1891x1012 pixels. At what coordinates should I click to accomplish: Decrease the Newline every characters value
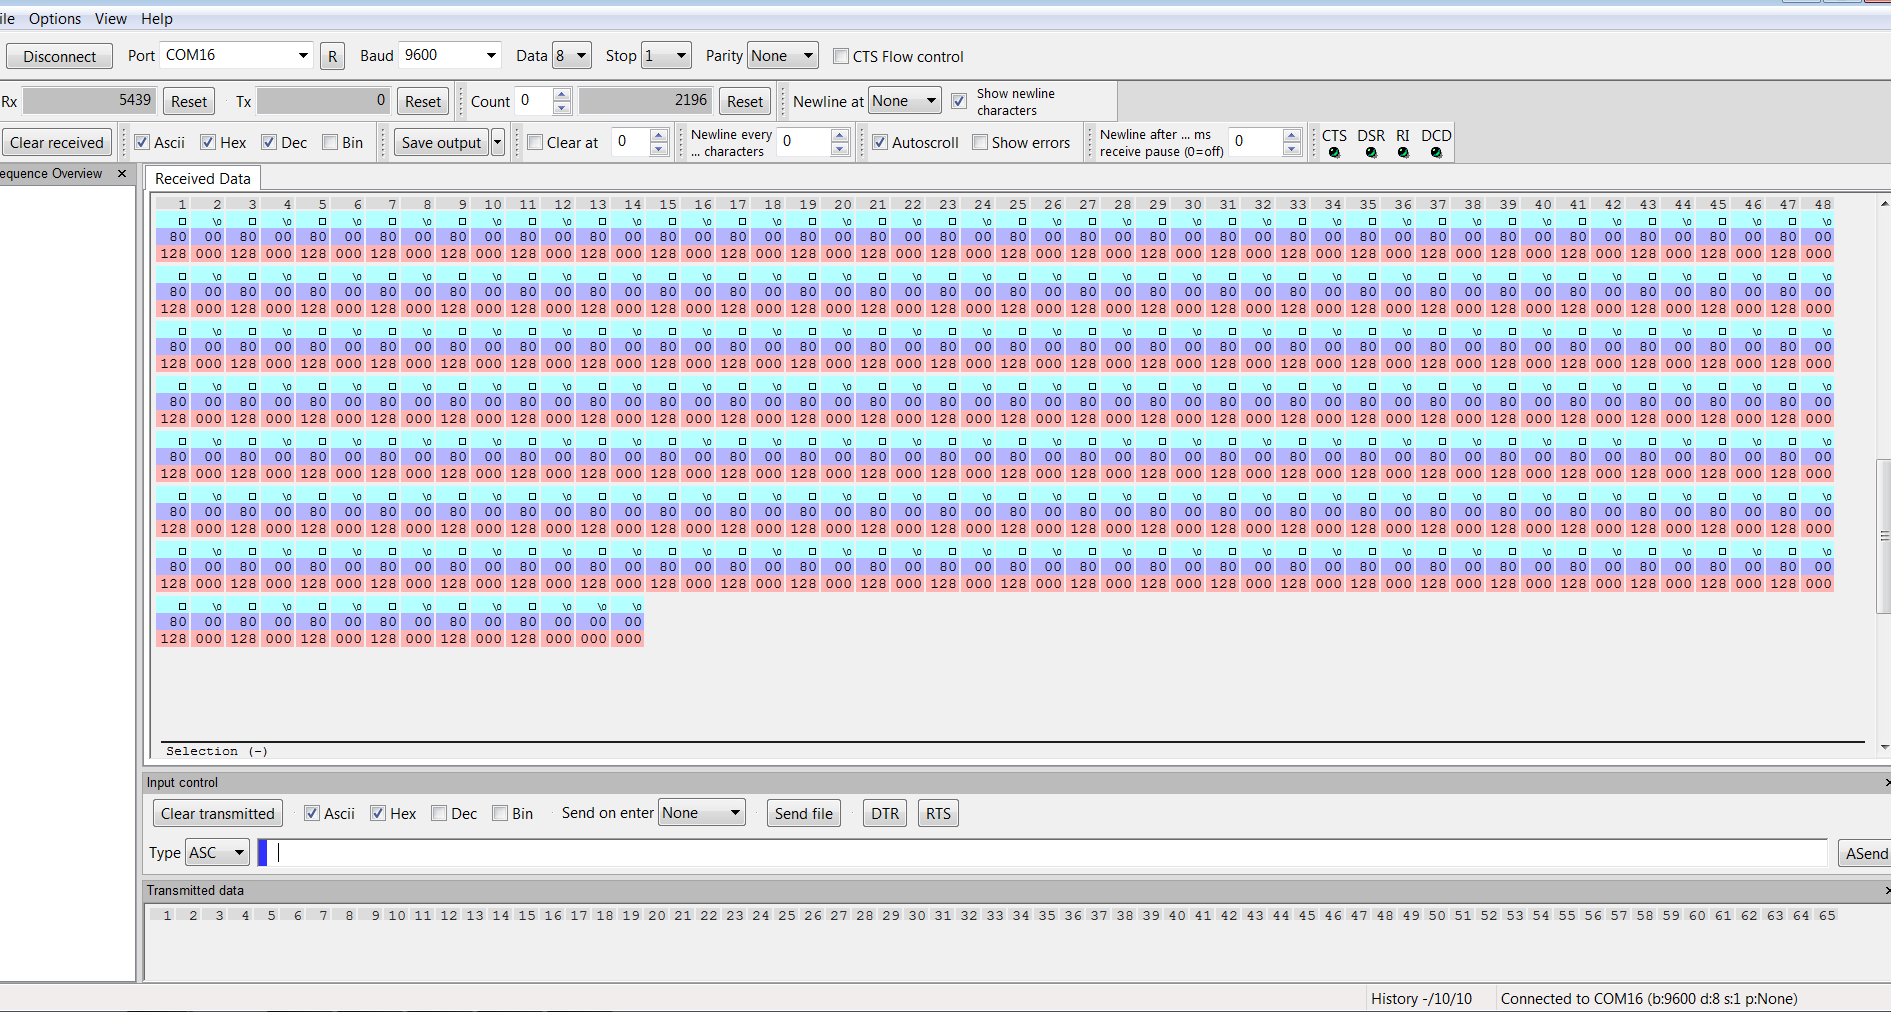(x=840, y=149)
